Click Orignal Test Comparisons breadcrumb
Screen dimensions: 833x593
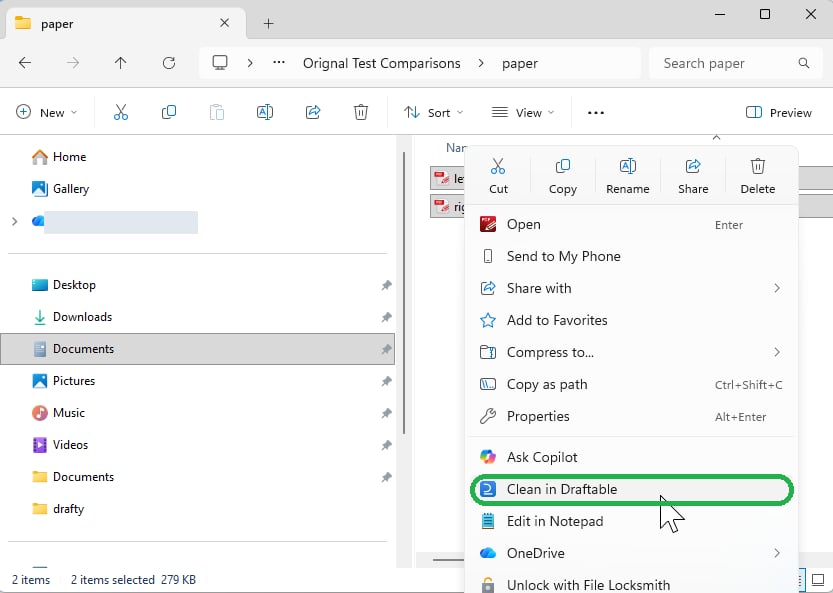coord(381,63)
